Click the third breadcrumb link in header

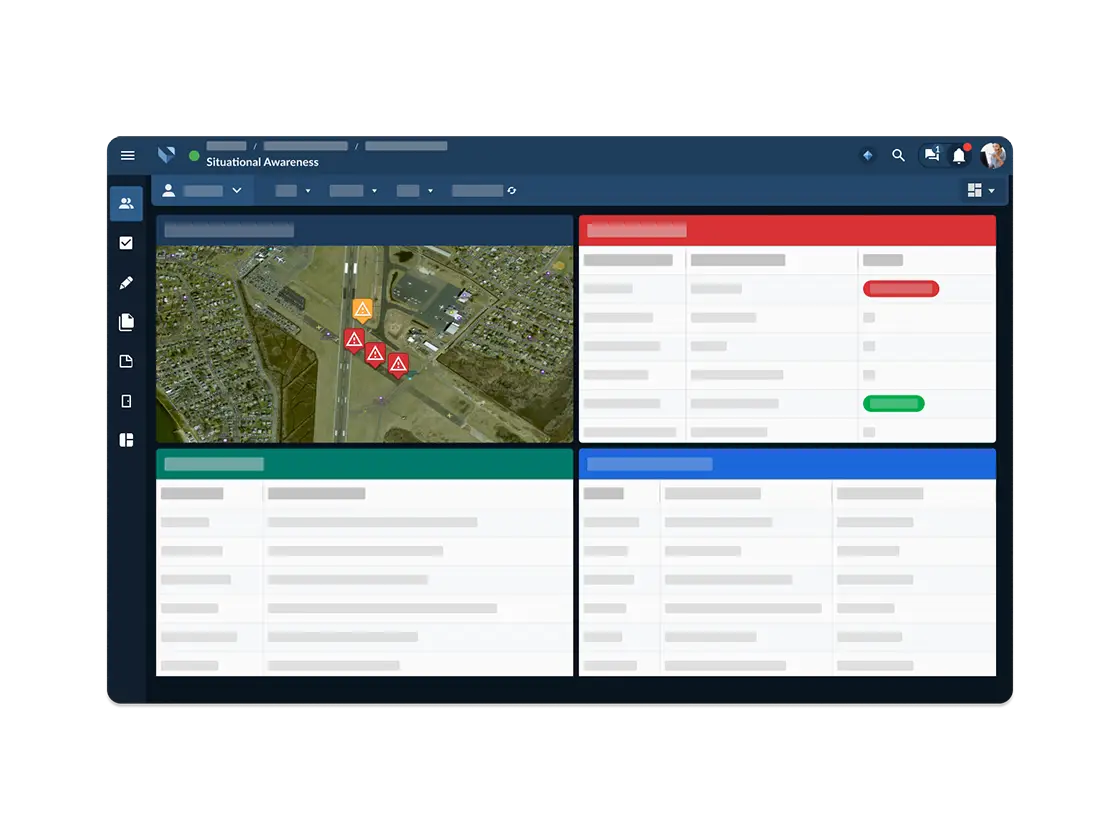click(406, 146)
